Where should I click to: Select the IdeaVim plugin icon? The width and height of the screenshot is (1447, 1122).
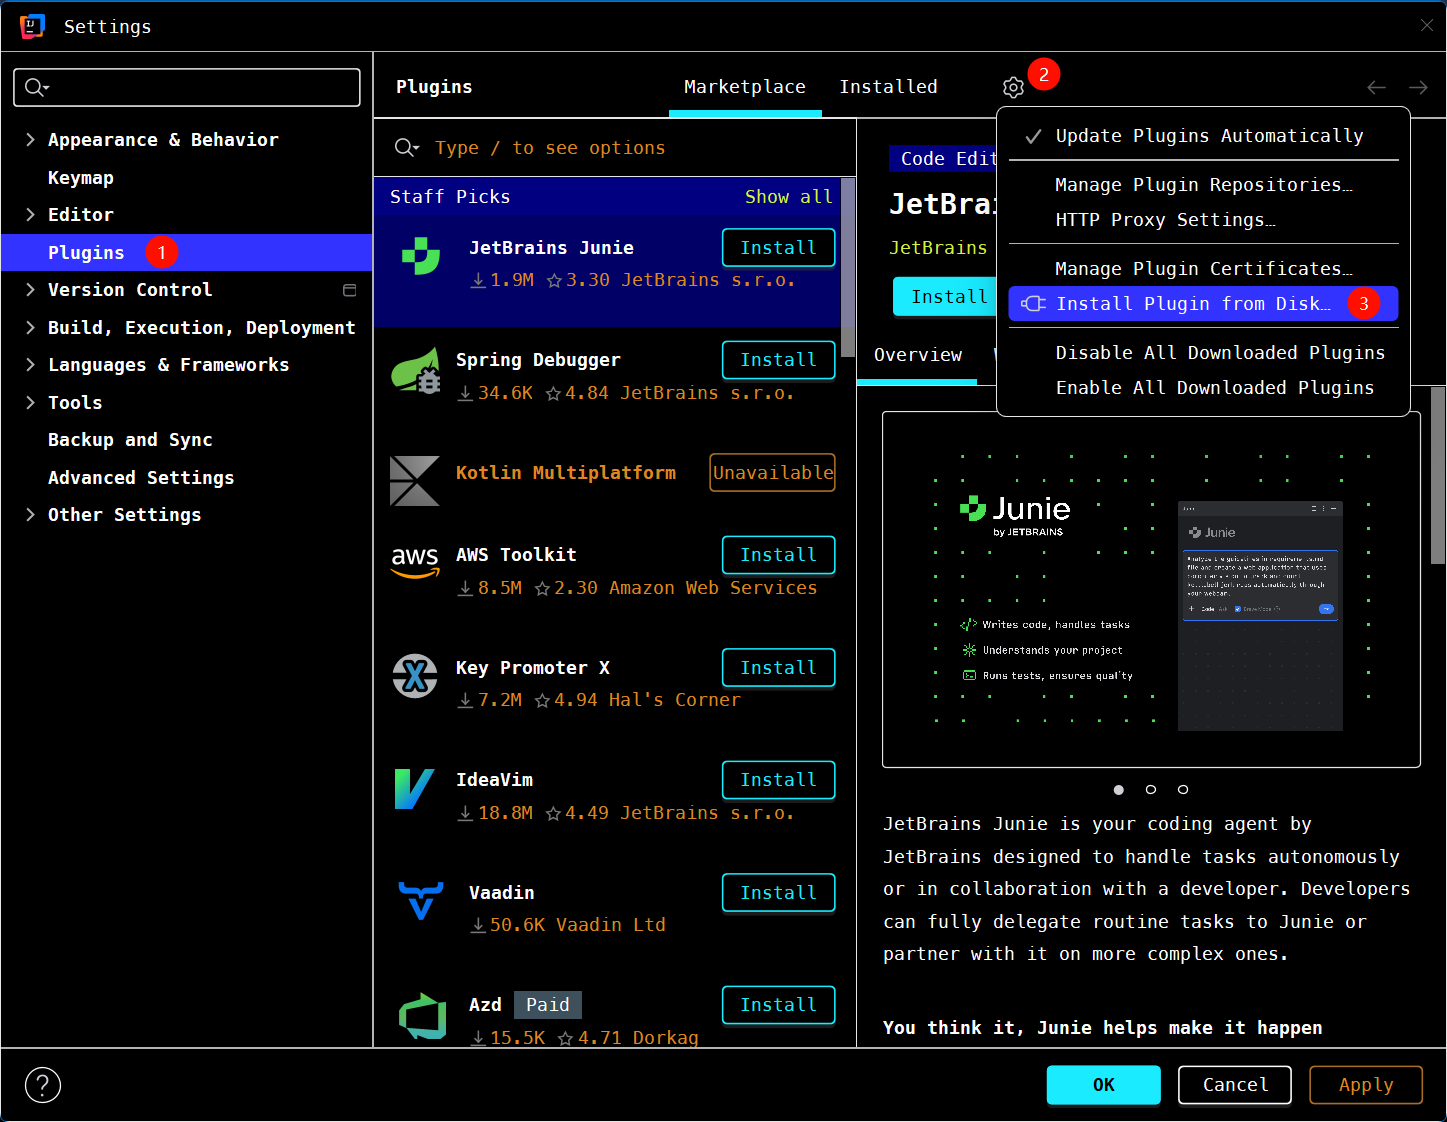click(x=415, y=790)
